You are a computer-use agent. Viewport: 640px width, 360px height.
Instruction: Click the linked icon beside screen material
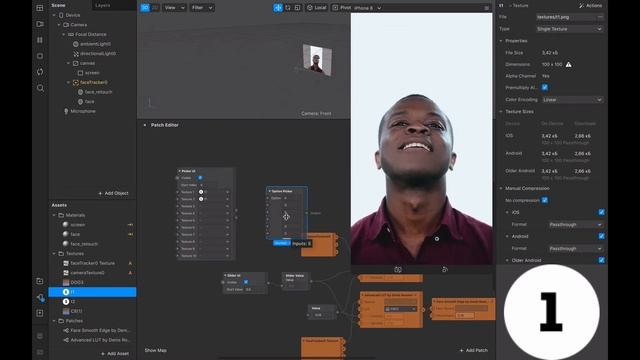pos(130,224)
